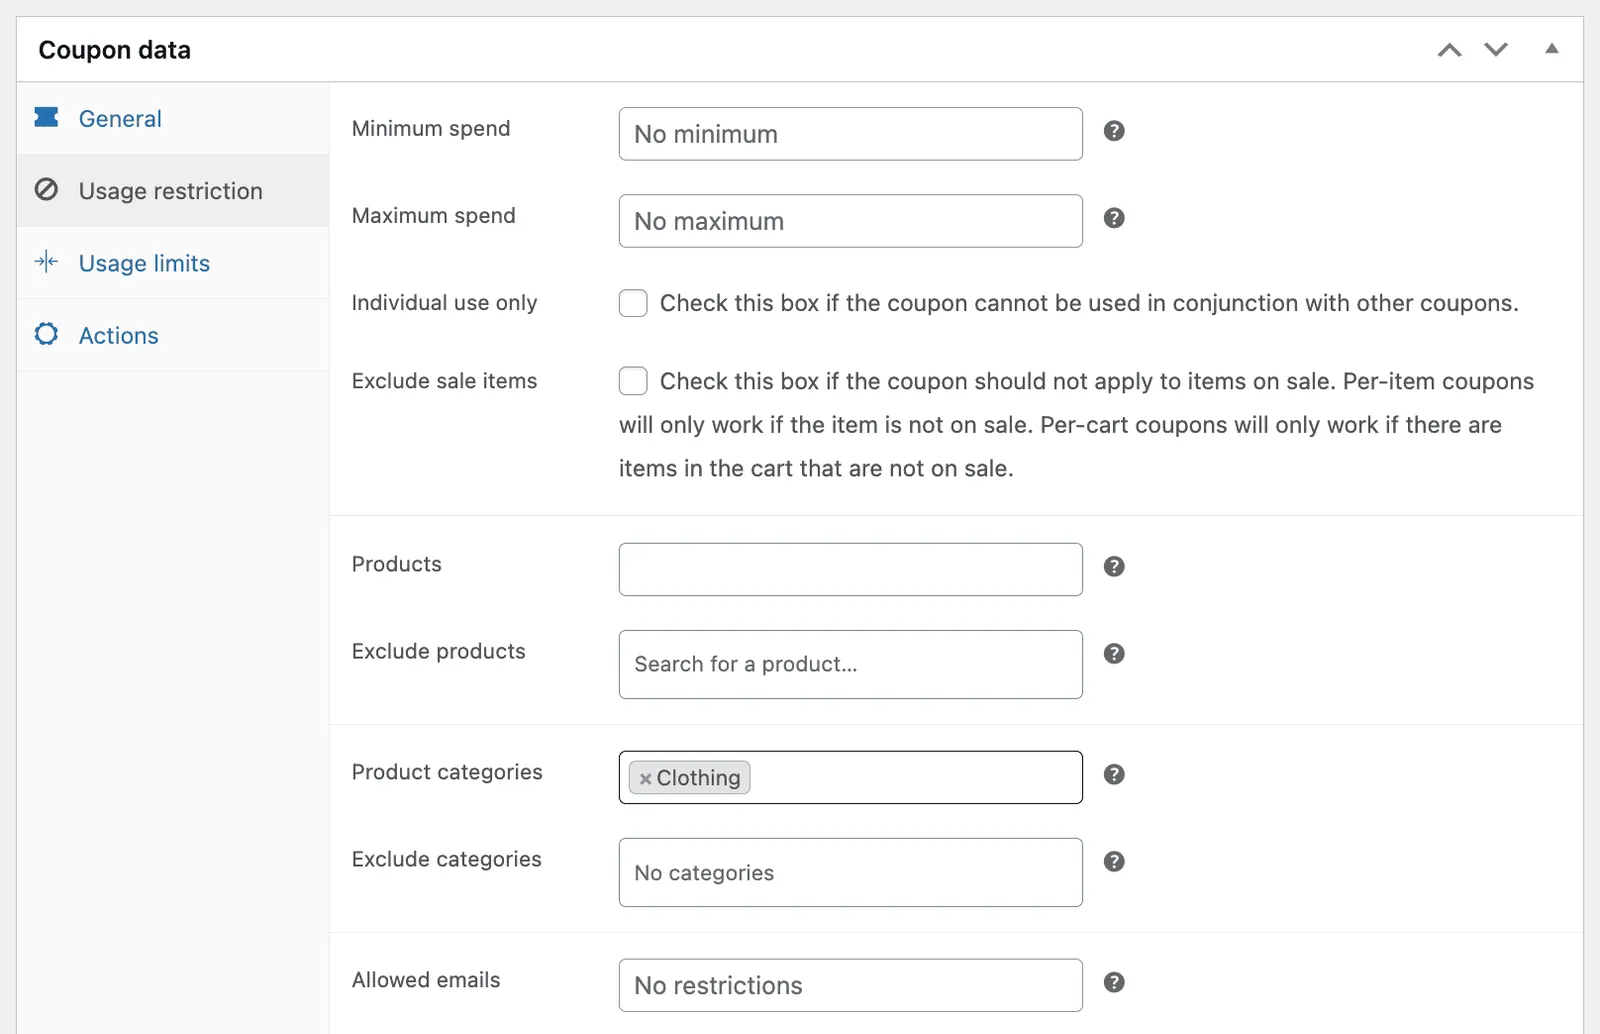Image resolution: width=1600 pixels, height=1034 pixels.
Task: Click the Coupon data panel title
Action: pyautogui.click(x=114, y=50)
